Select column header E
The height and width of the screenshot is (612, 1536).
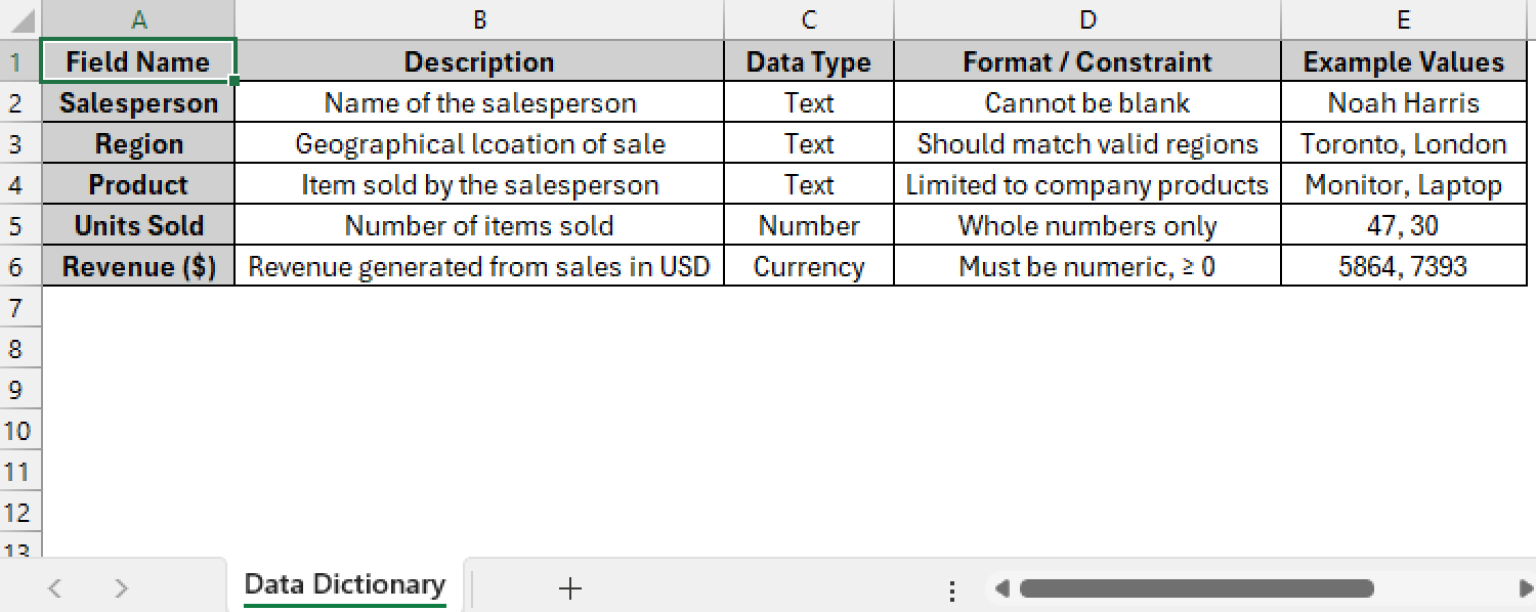click(1403, 18)
